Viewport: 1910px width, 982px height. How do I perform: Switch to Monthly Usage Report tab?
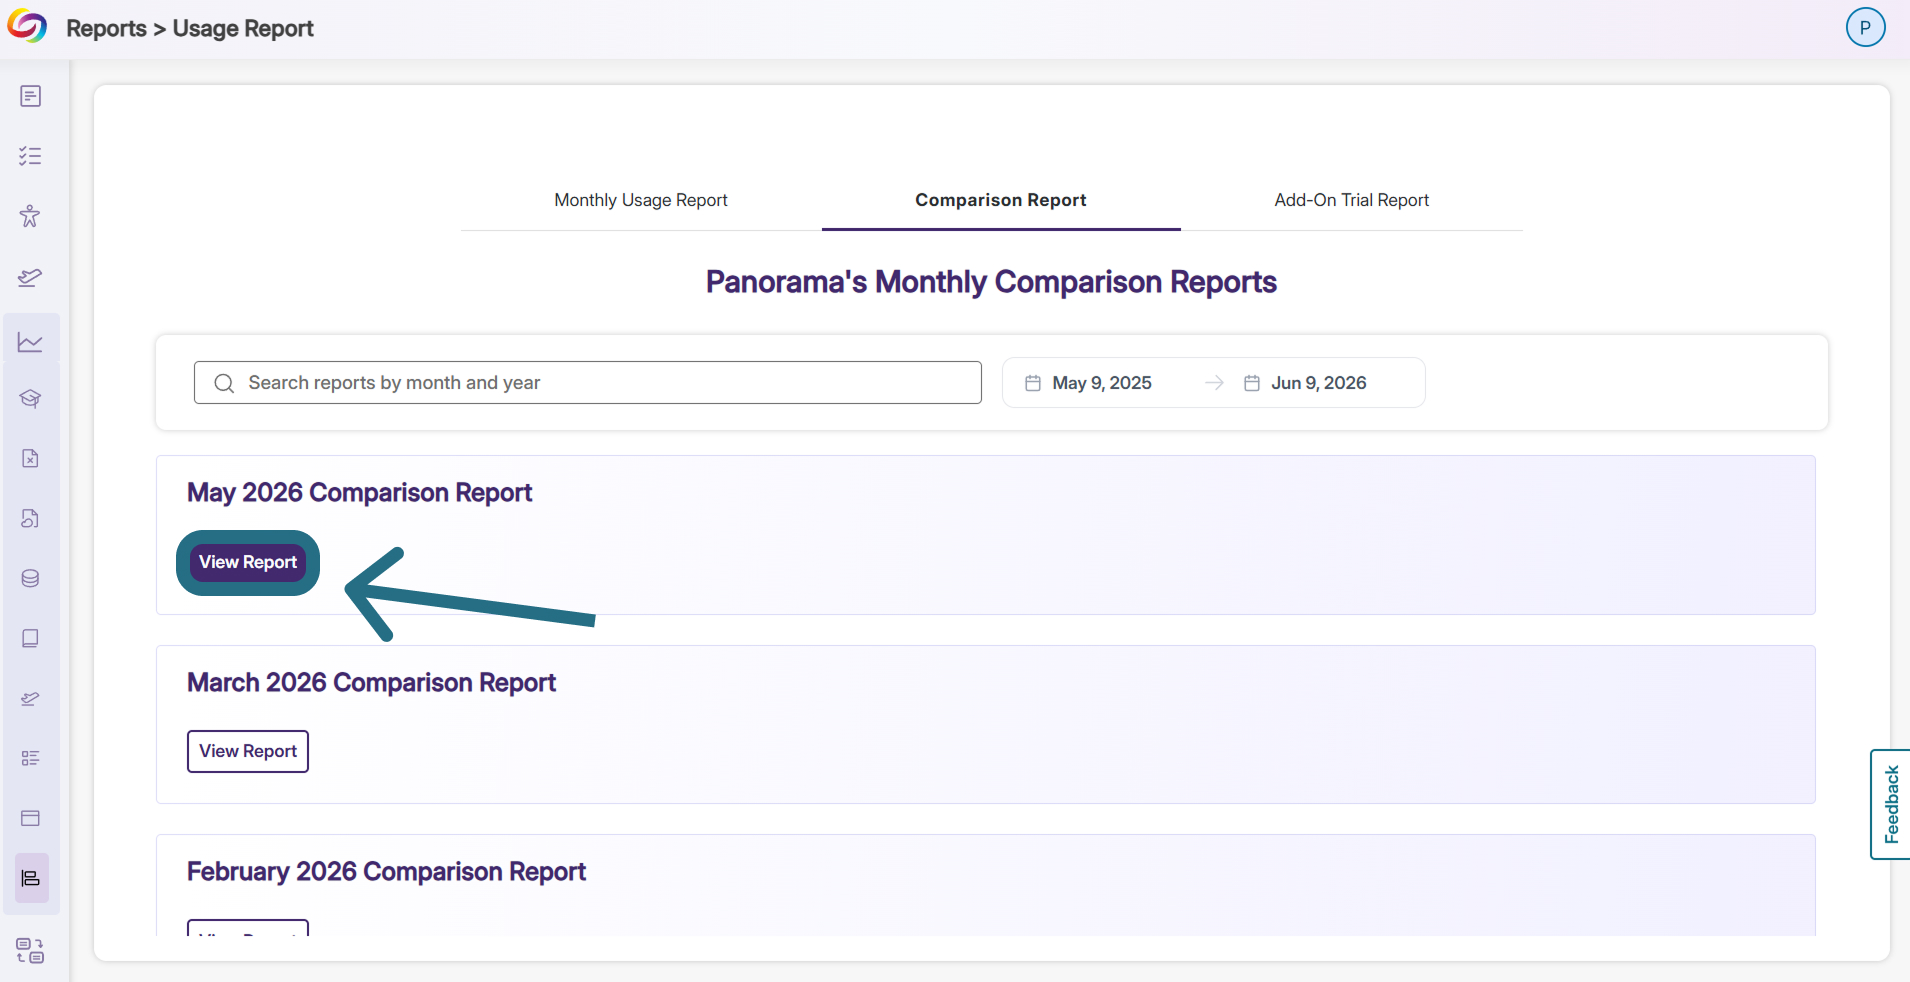tap(641, 200)
